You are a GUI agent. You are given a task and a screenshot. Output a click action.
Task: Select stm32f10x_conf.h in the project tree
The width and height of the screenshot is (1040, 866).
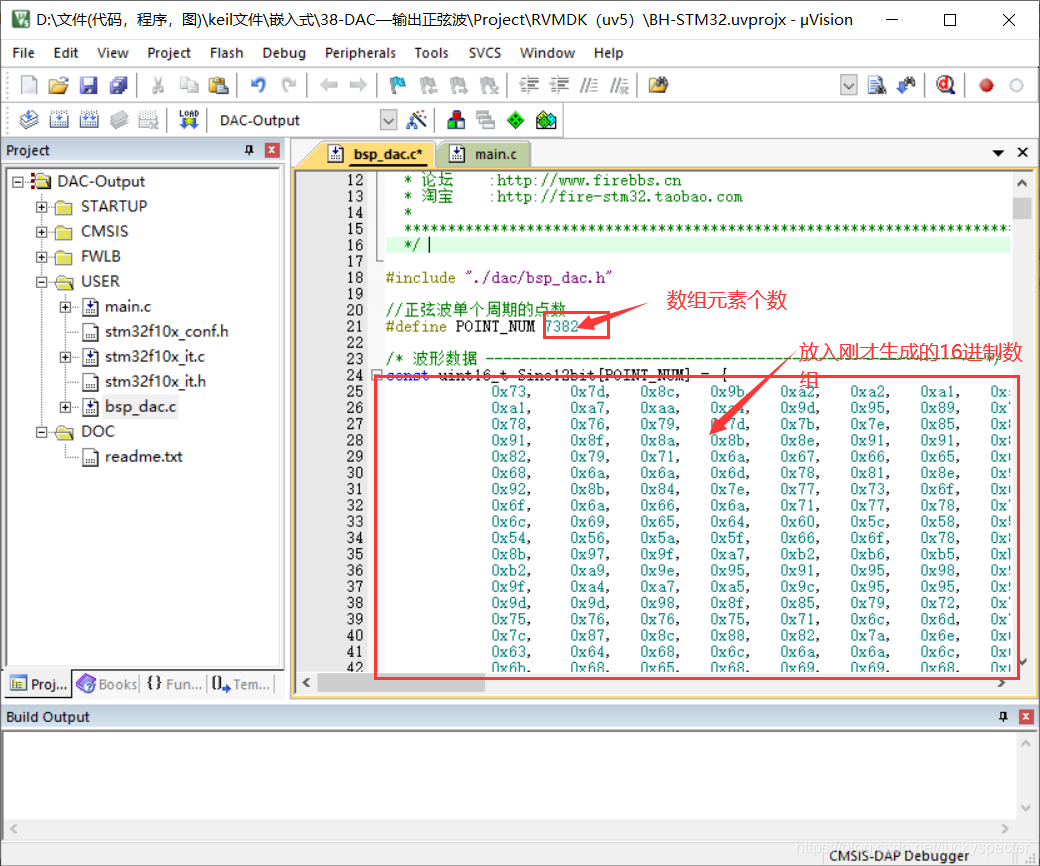166,331
